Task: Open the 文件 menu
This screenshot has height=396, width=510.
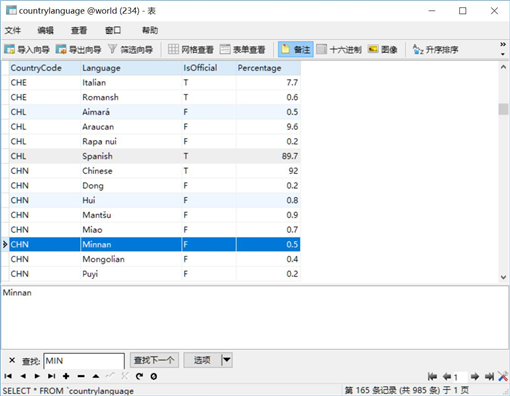Action: coord(13,30)
